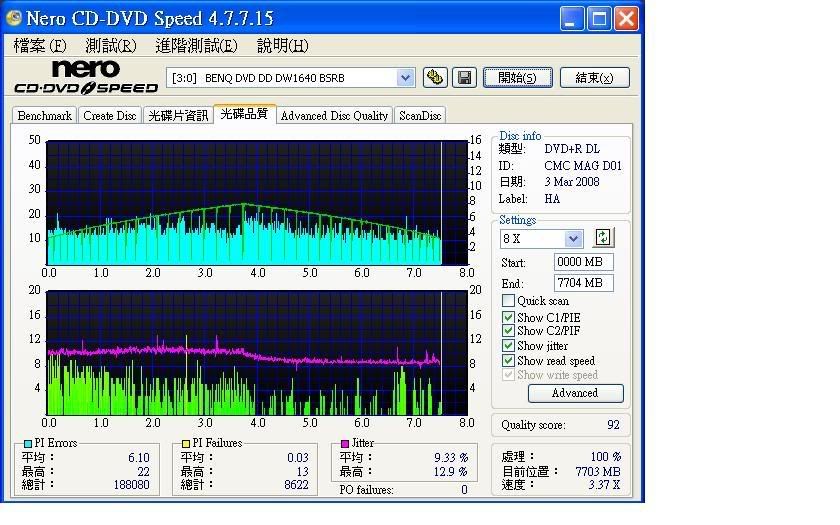Click the PI Errors average 6.10
Viewport: 840px width, 525px height.
click(x=139, y=458)
